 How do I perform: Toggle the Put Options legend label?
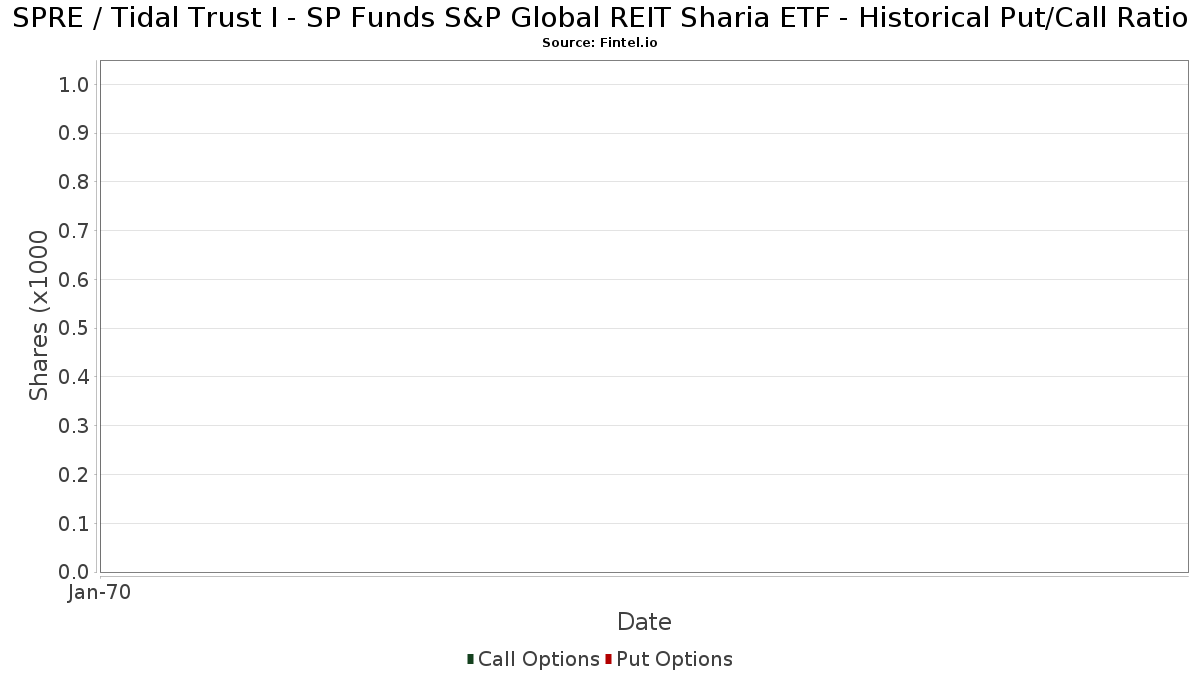click(x=675, y=659)
